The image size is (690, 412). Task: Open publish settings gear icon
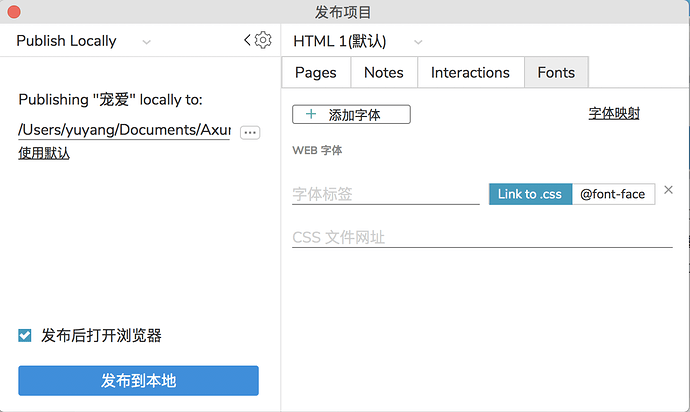click(263, 40)
